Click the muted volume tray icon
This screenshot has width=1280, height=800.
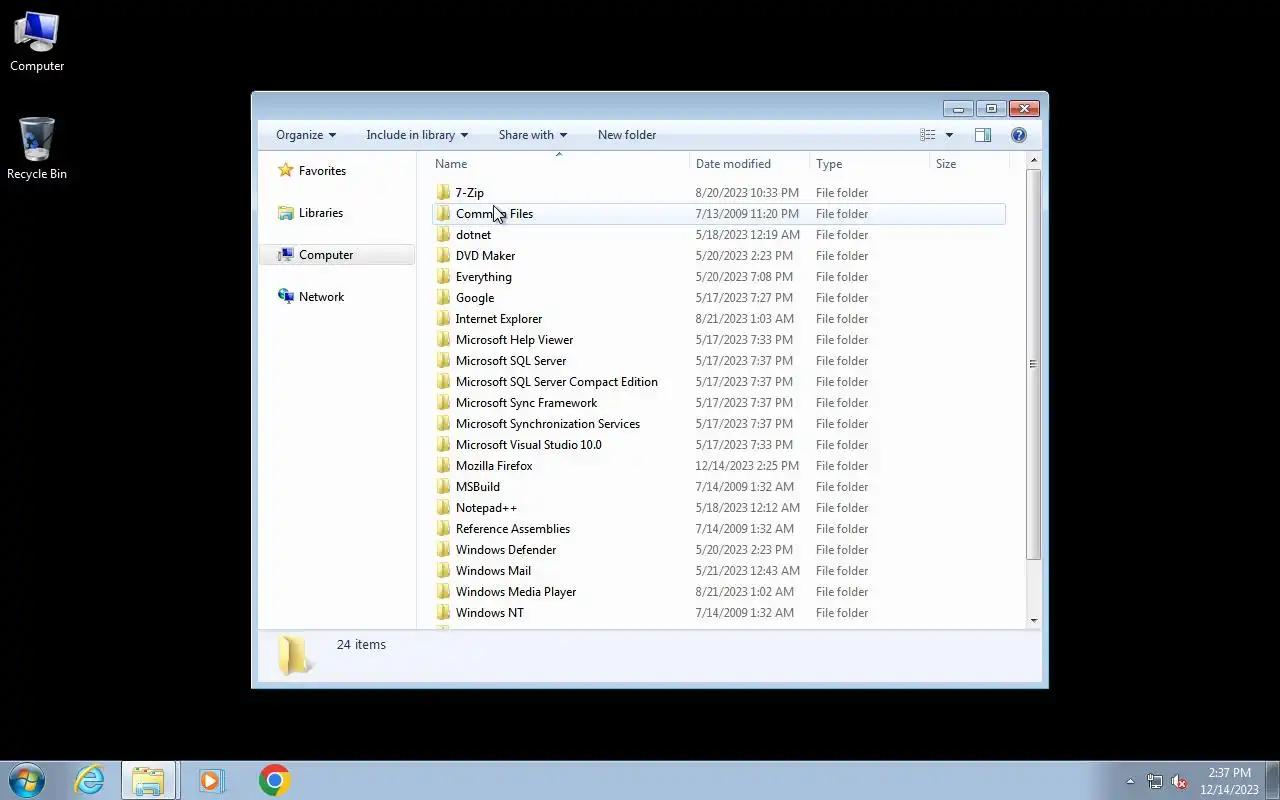(x=1179, y=781)
